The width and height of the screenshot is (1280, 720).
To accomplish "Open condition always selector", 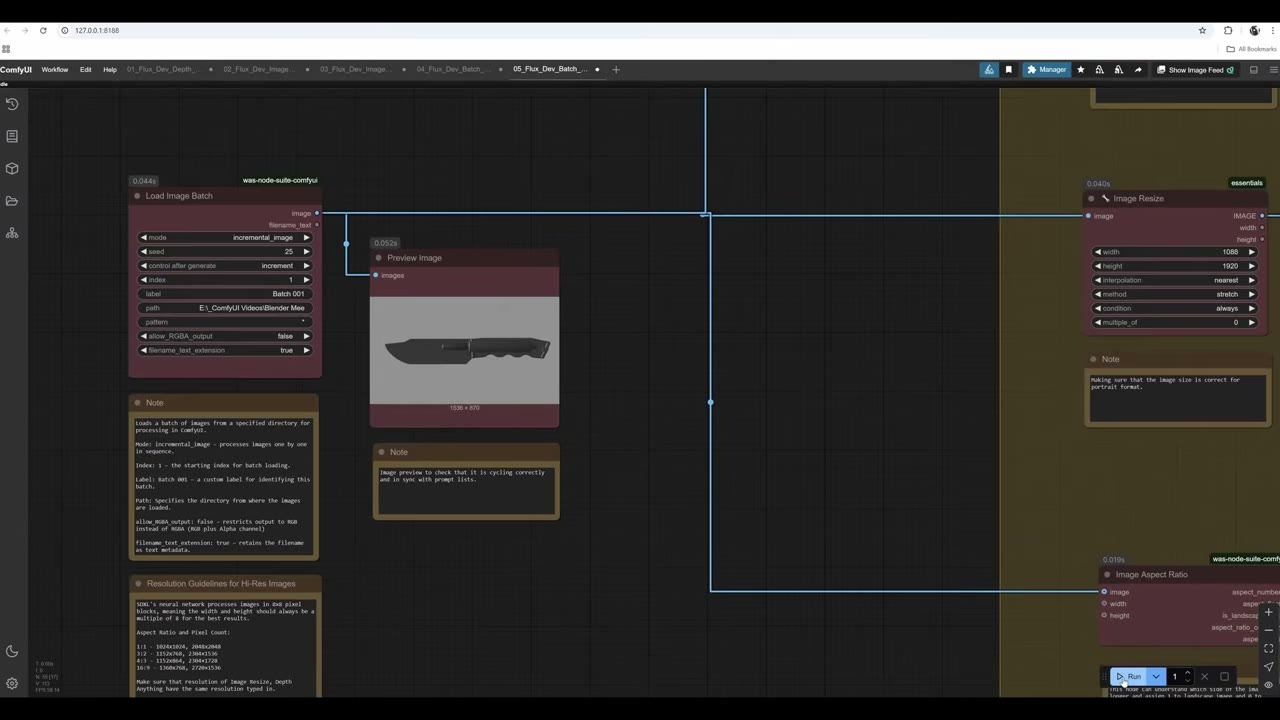I will [x=1175, y=308].
